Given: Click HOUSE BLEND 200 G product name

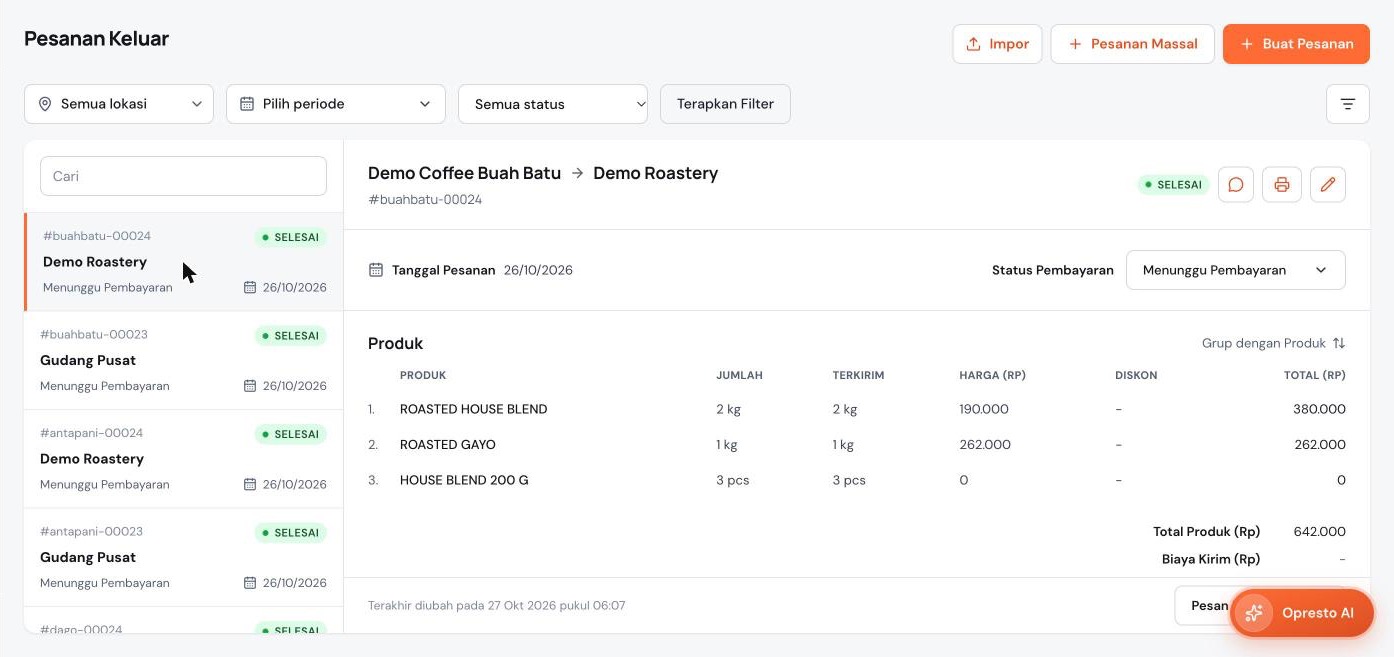Looking at the screenshot, I should 464,480.
